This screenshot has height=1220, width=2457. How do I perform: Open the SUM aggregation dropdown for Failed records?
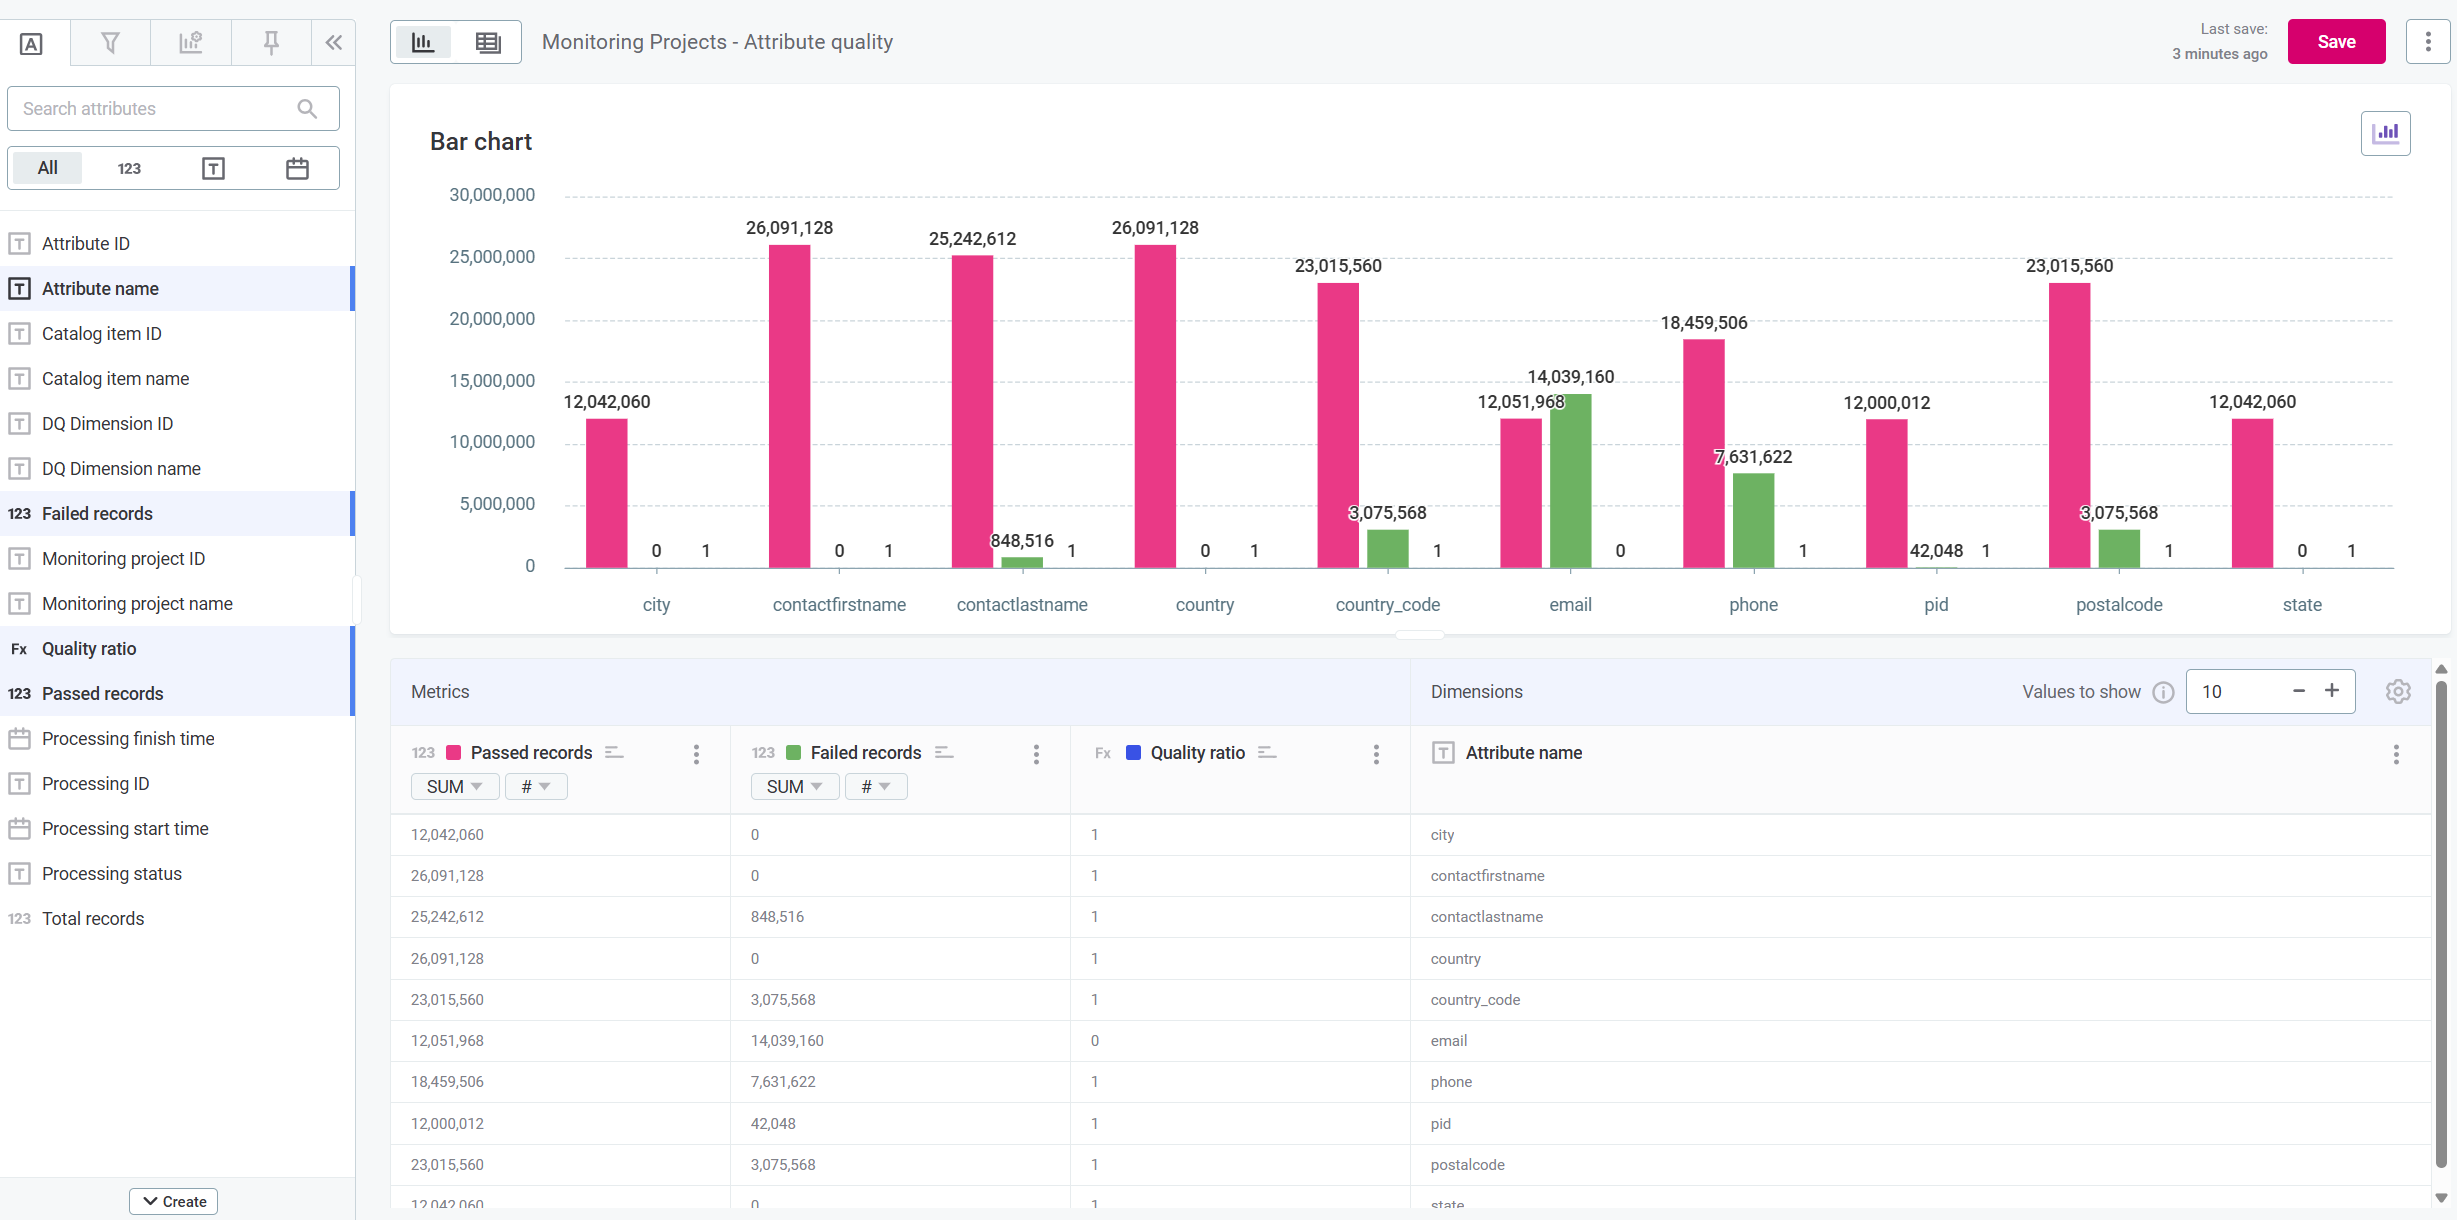793,786
